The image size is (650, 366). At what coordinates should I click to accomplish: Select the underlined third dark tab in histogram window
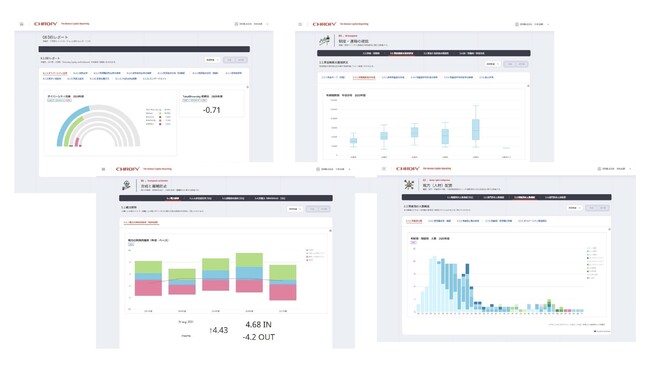coord(524,198)
